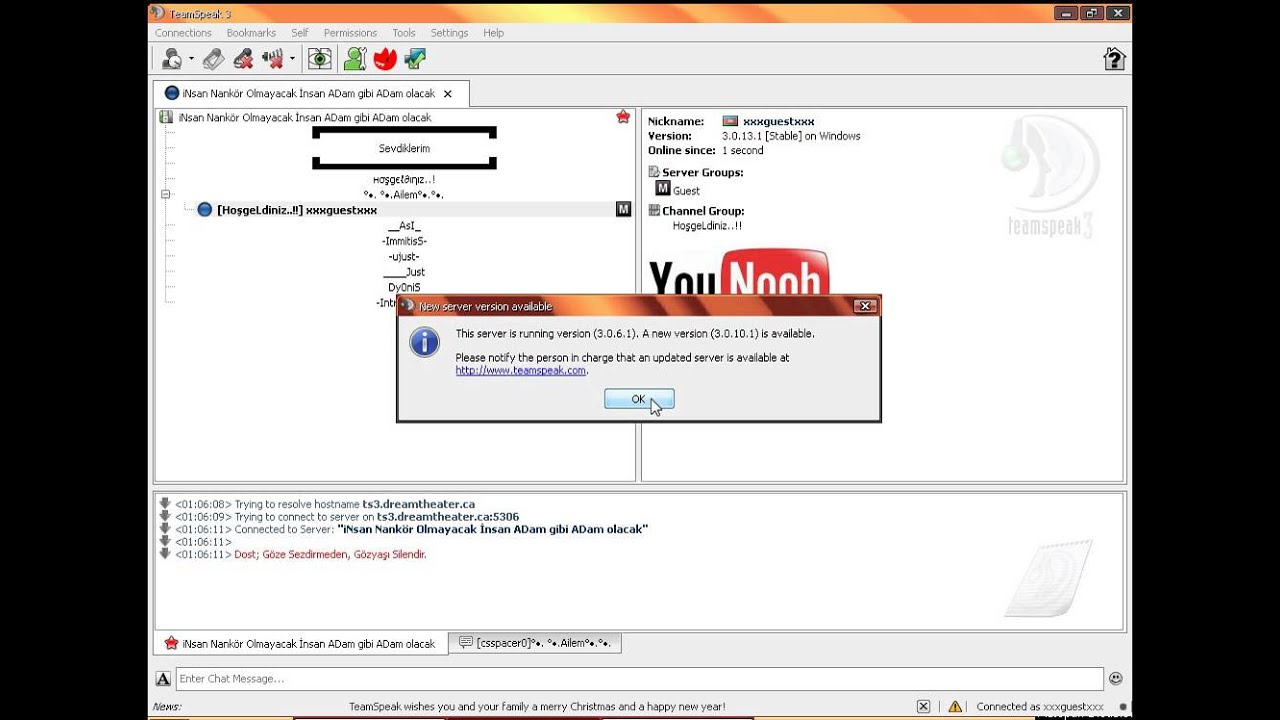Select the Dy0niS channel
Screen dimensions: 1280x720
click(x=404, y=287)
